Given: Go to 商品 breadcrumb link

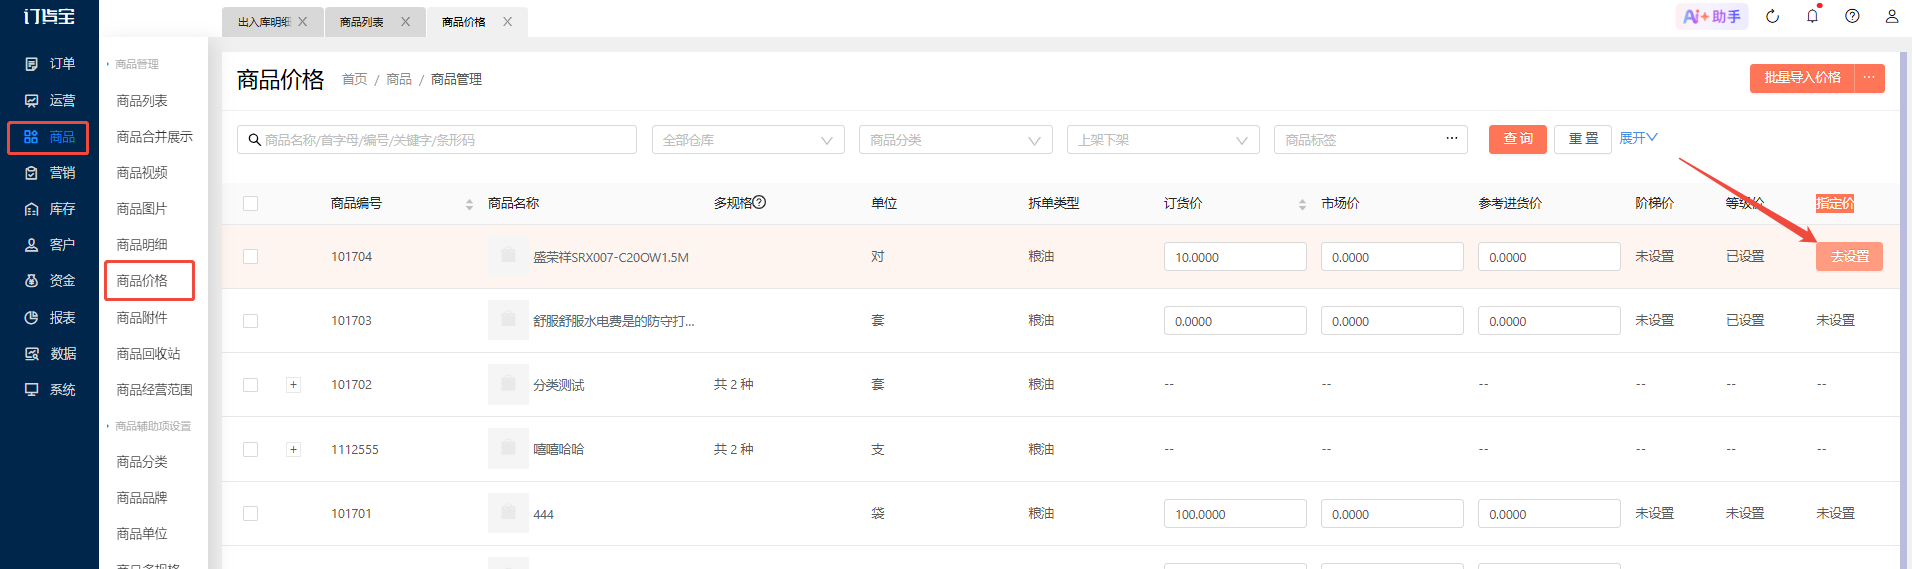Looking at the screenshot, I should pos(399,79).
